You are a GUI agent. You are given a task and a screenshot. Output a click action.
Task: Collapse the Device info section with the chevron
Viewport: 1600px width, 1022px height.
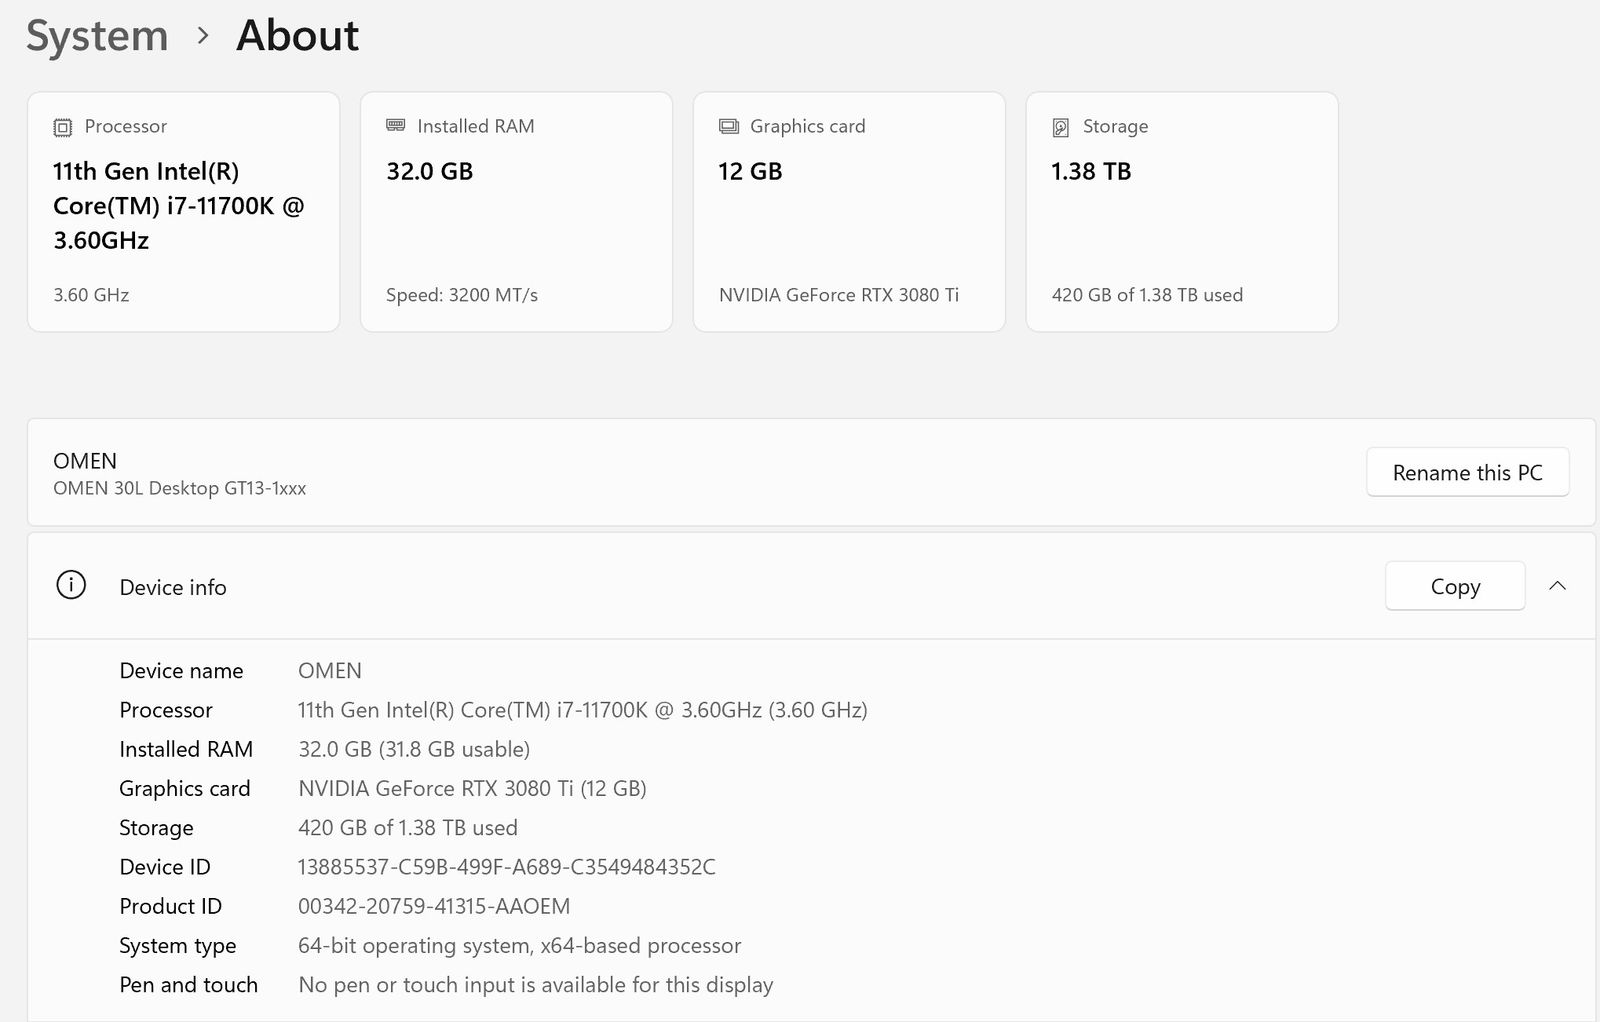click(1557, 586)
